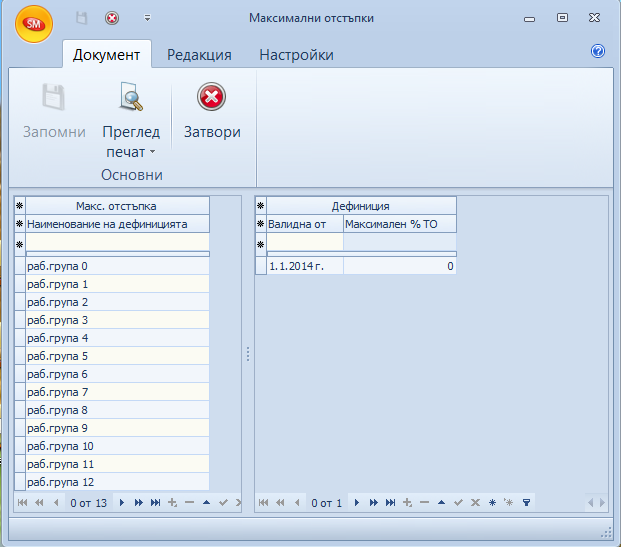Cancel edit with X in Дефиниция navigator
Image resolution: width=621 pixels, height=547 pixels.
[475, 503]
